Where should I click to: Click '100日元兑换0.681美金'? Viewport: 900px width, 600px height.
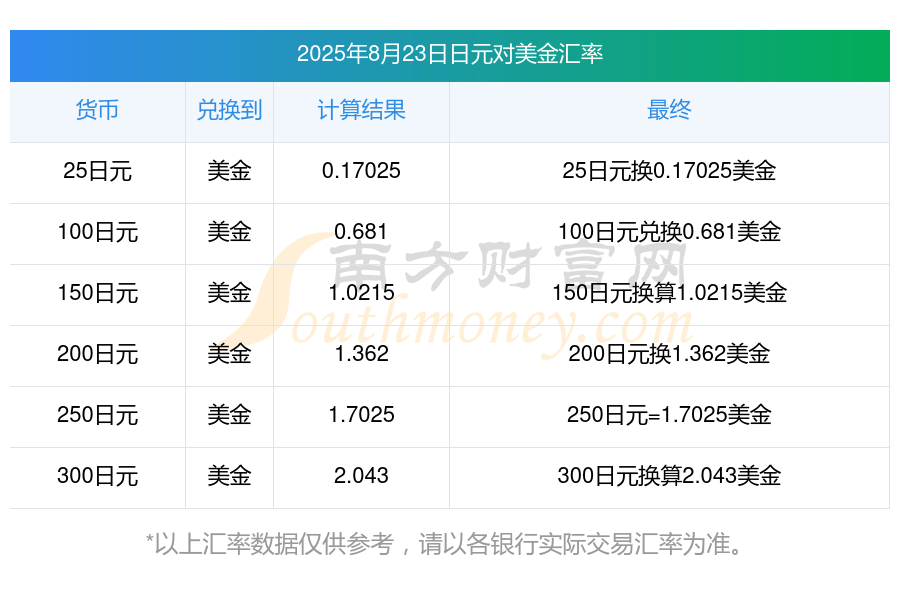tap(669, 232)
